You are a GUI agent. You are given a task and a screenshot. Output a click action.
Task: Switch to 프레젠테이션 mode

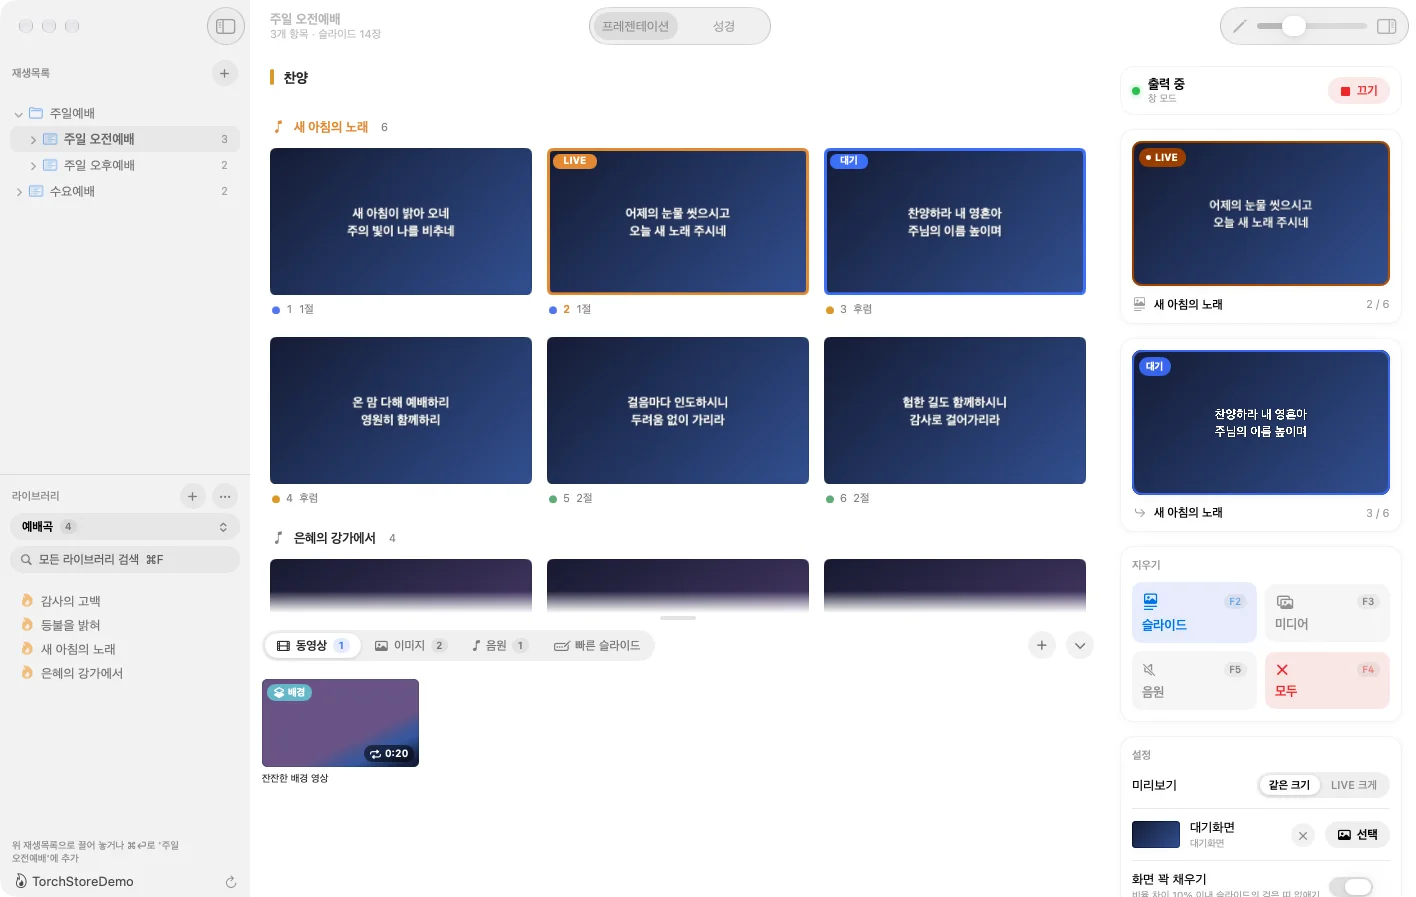(x=635, y=26)
